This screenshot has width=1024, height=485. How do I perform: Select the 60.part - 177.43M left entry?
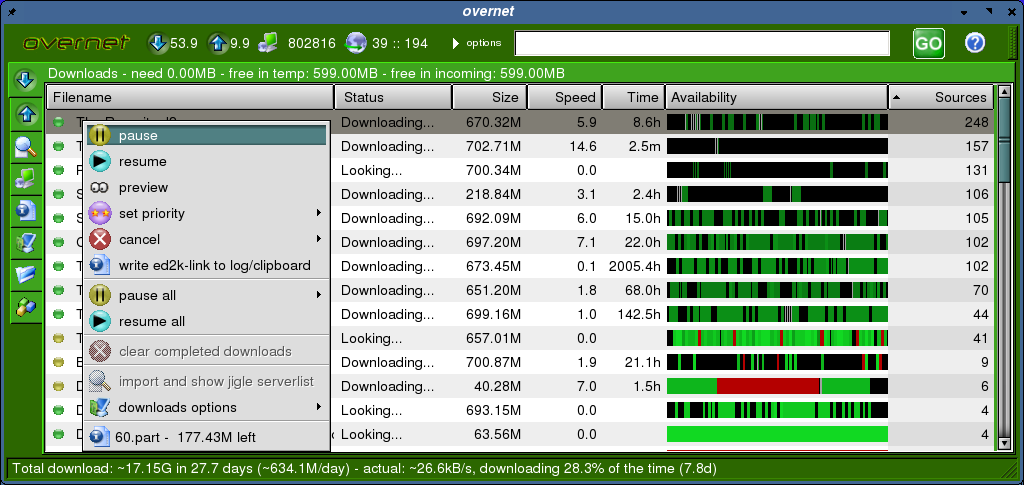[x=206, y=437]
